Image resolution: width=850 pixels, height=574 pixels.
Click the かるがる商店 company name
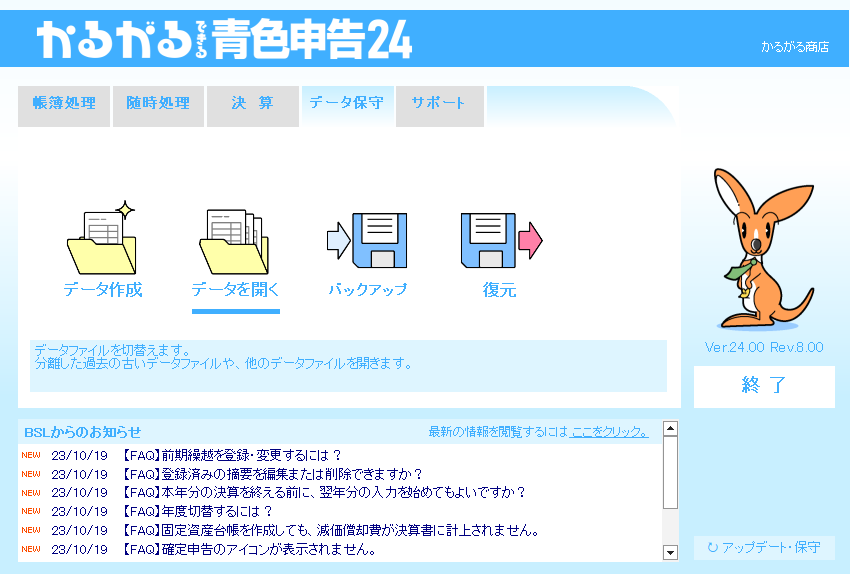click(x=795, y=47)
